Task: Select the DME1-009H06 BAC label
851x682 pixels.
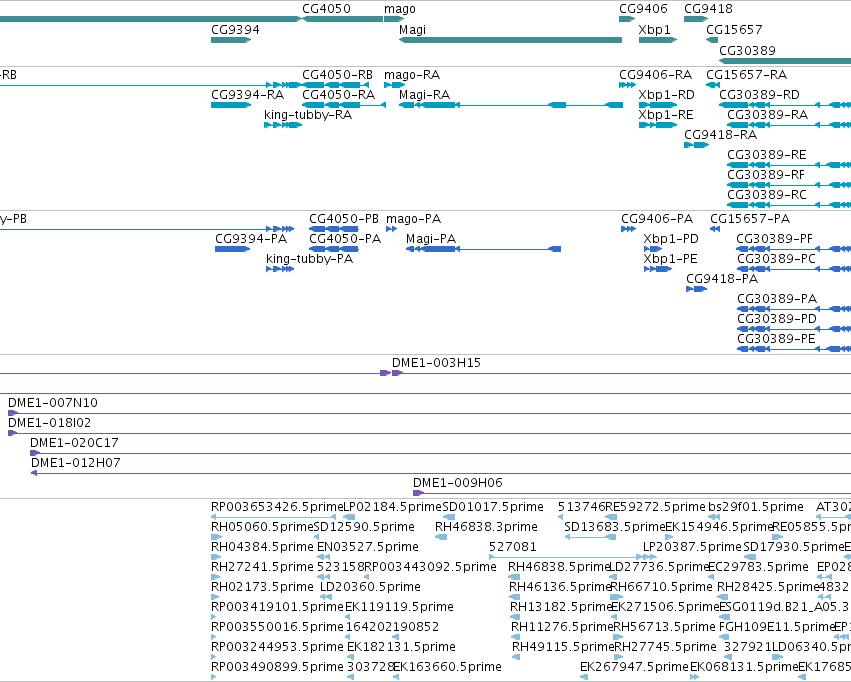Action: 458,483
